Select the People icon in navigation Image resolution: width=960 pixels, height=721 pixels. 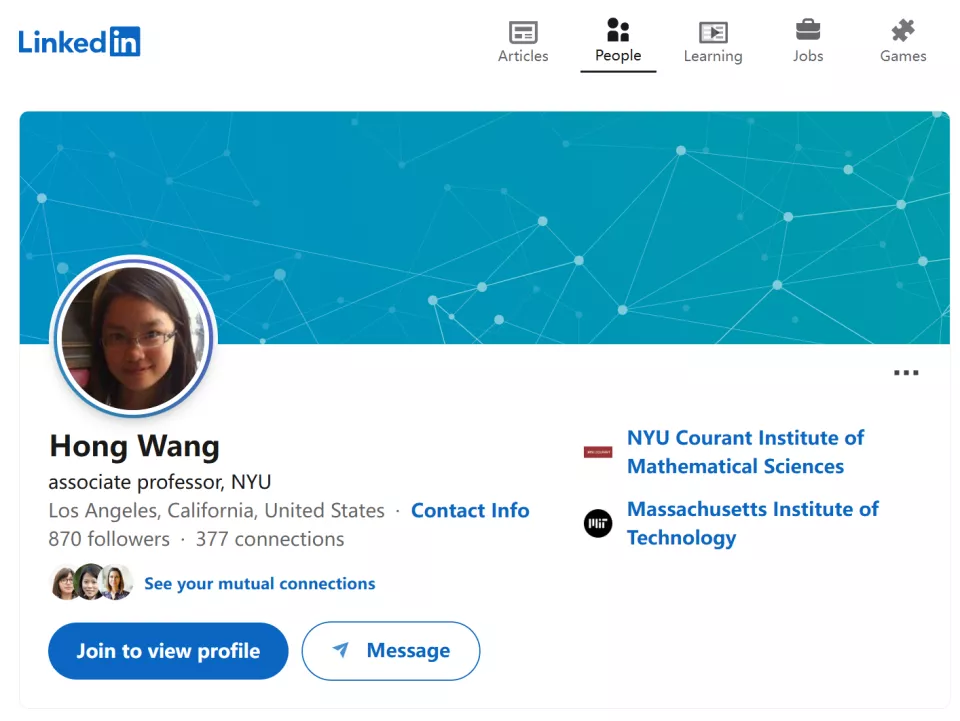point(618,30)
